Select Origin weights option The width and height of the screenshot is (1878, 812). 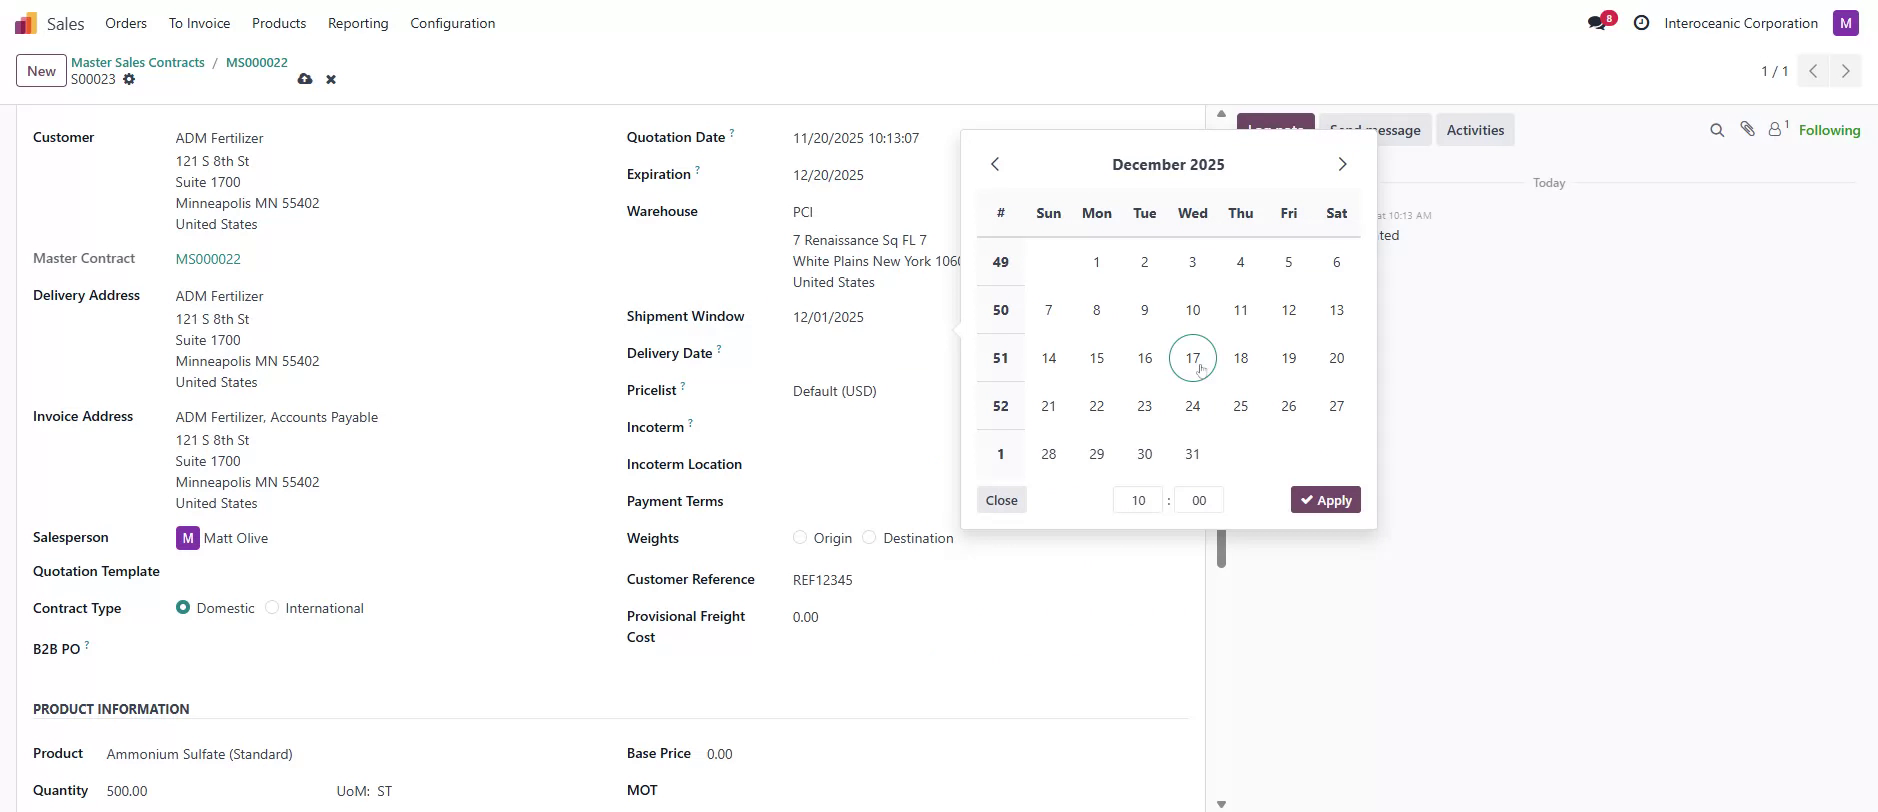point(800,538)
